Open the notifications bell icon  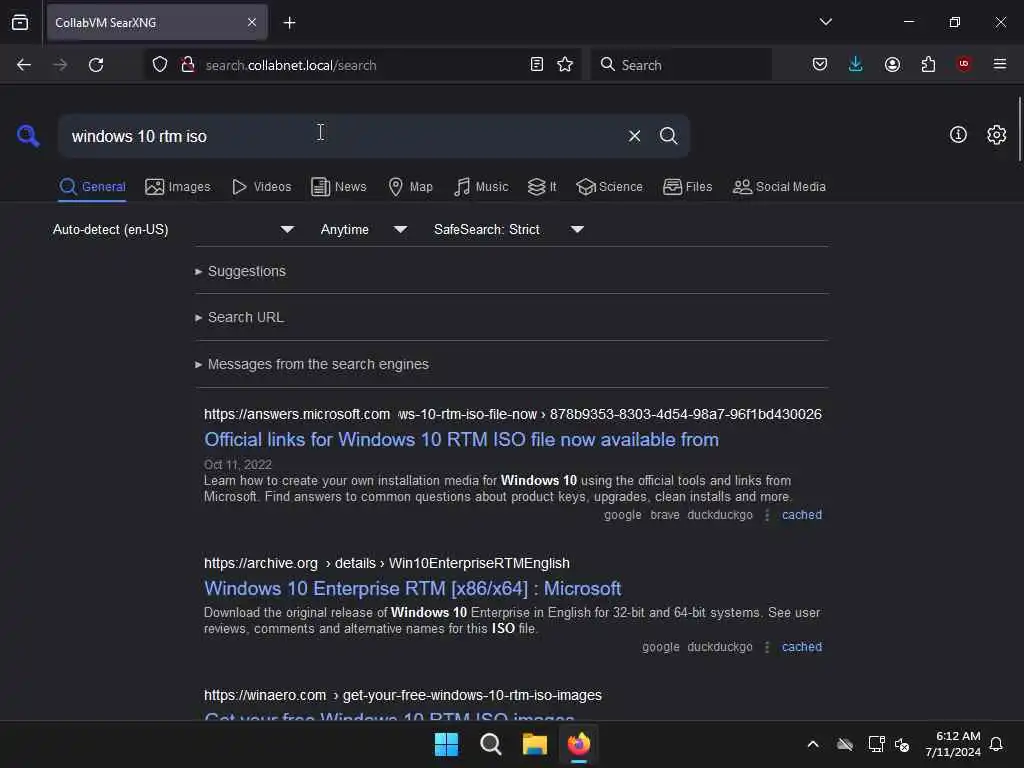[996, 744]
